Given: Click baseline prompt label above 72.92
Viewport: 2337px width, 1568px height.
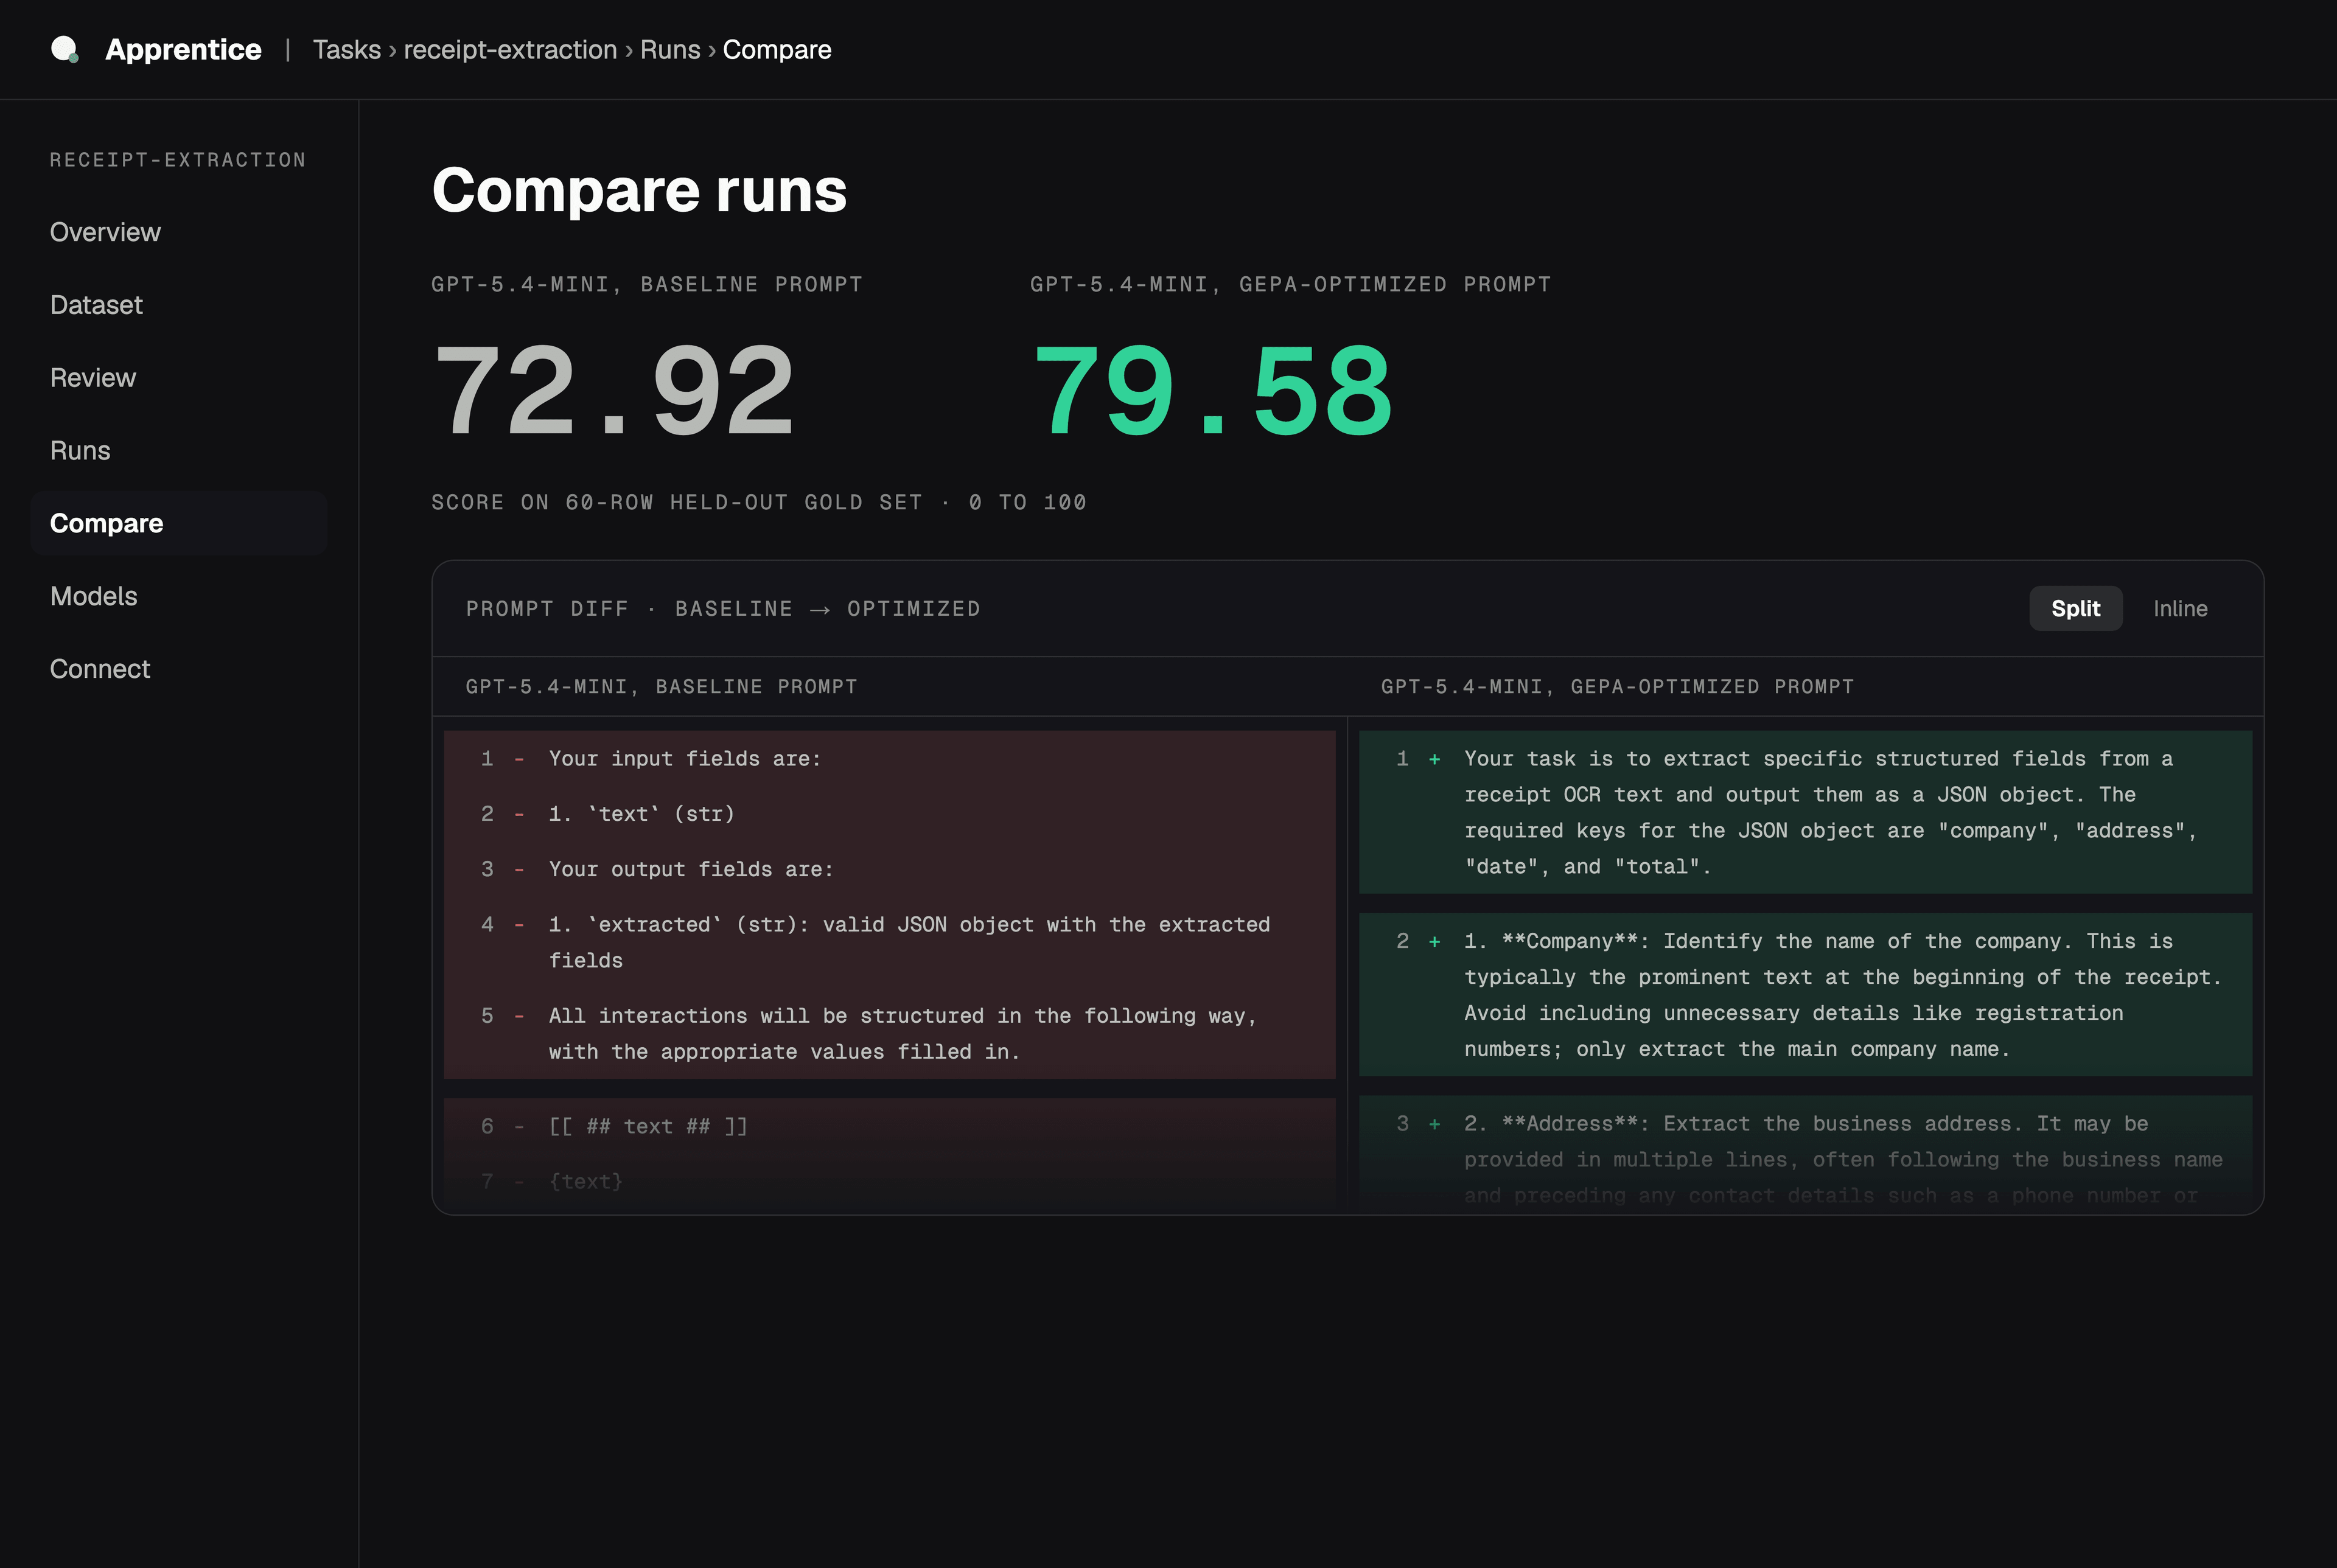Looking at the screenshot, I should point(646,284).
